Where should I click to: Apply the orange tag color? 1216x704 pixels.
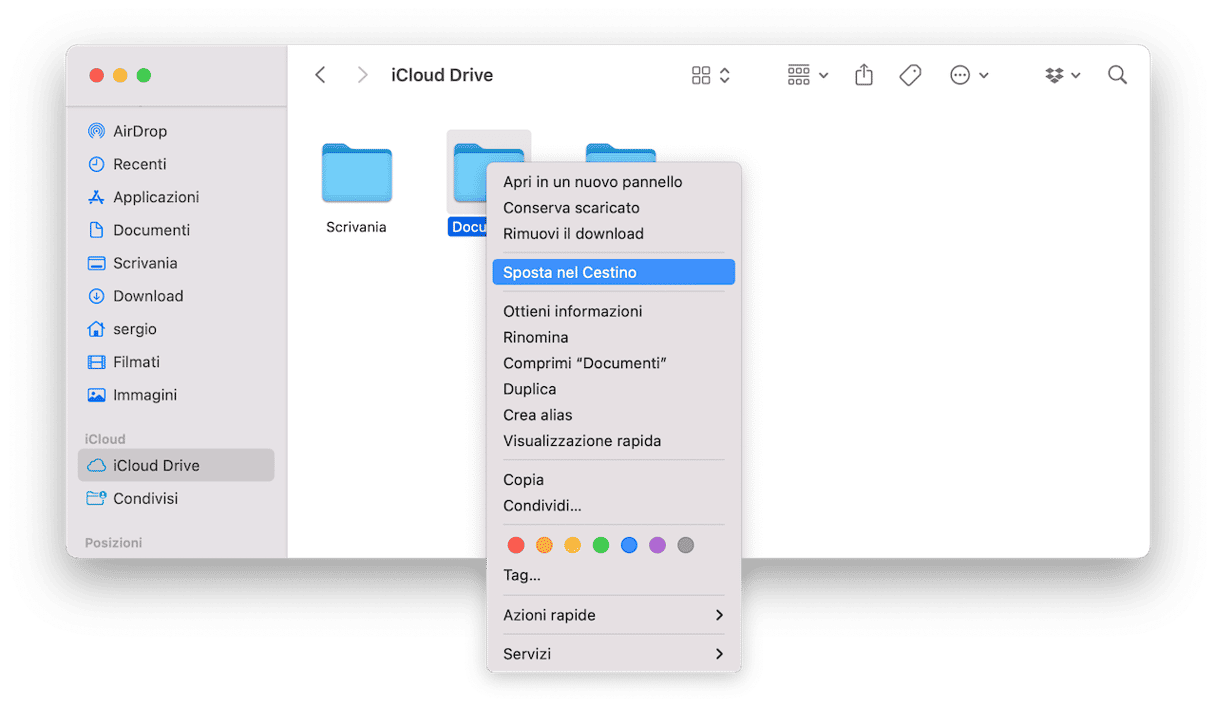(x=544, y=545)
